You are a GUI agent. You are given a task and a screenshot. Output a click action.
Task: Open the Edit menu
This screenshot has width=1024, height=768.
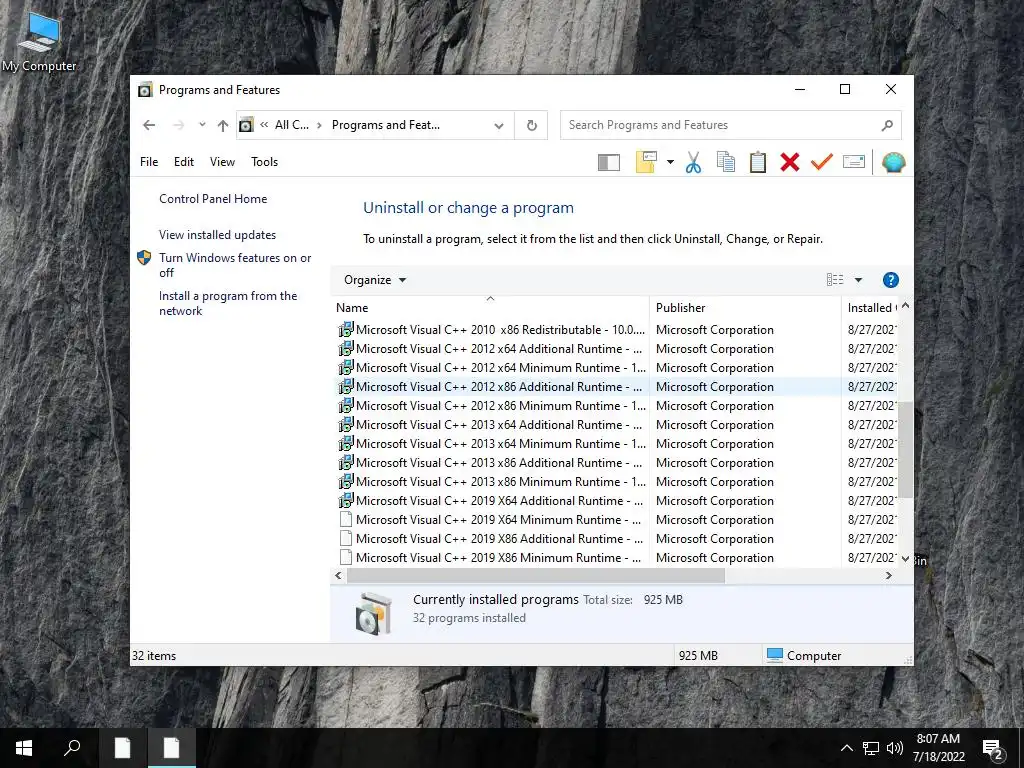[184, 162]
